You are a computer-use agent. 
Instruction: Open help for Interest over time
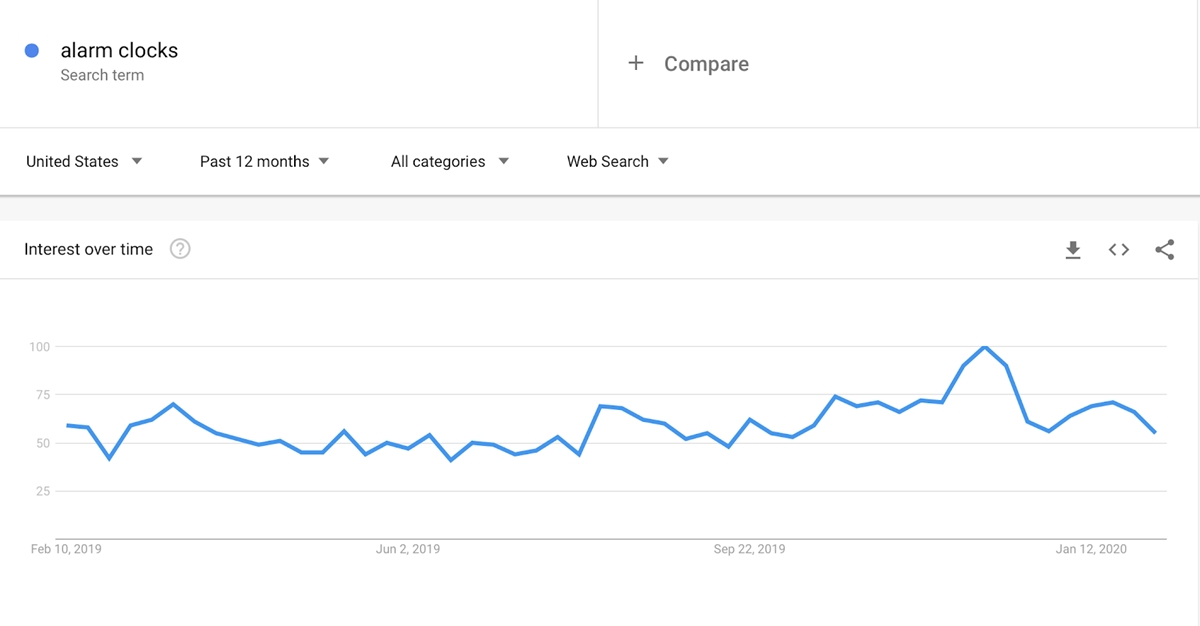click(180, 249)
